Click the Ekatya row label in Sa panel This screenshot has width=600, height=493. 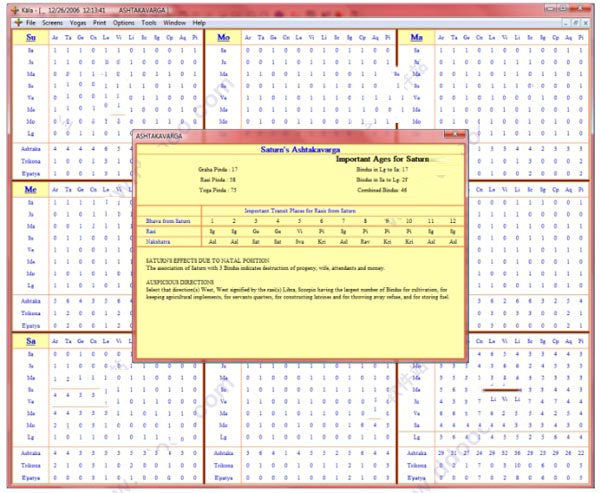coord(31,478)
